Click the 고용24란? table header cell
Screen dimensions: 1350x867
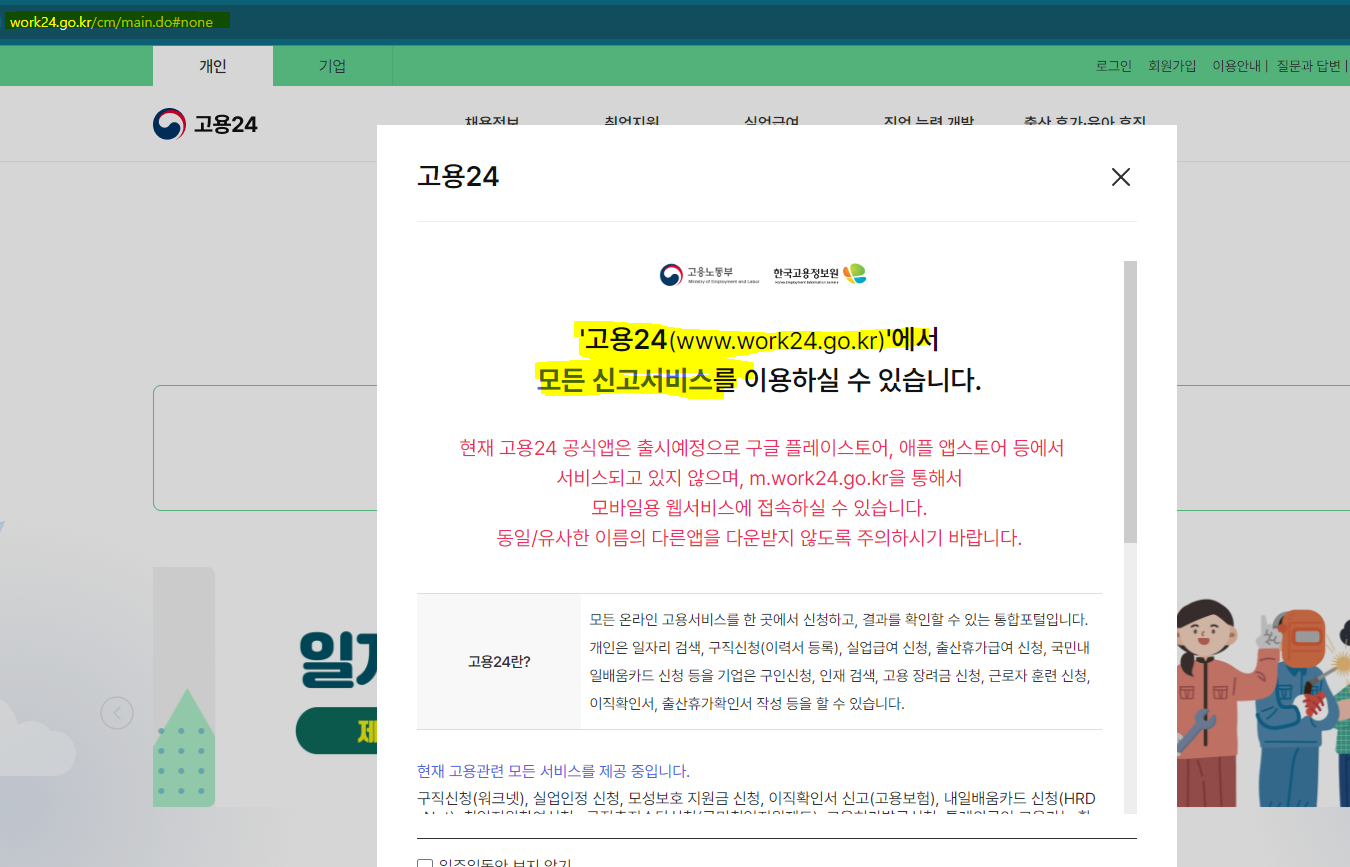499,662
